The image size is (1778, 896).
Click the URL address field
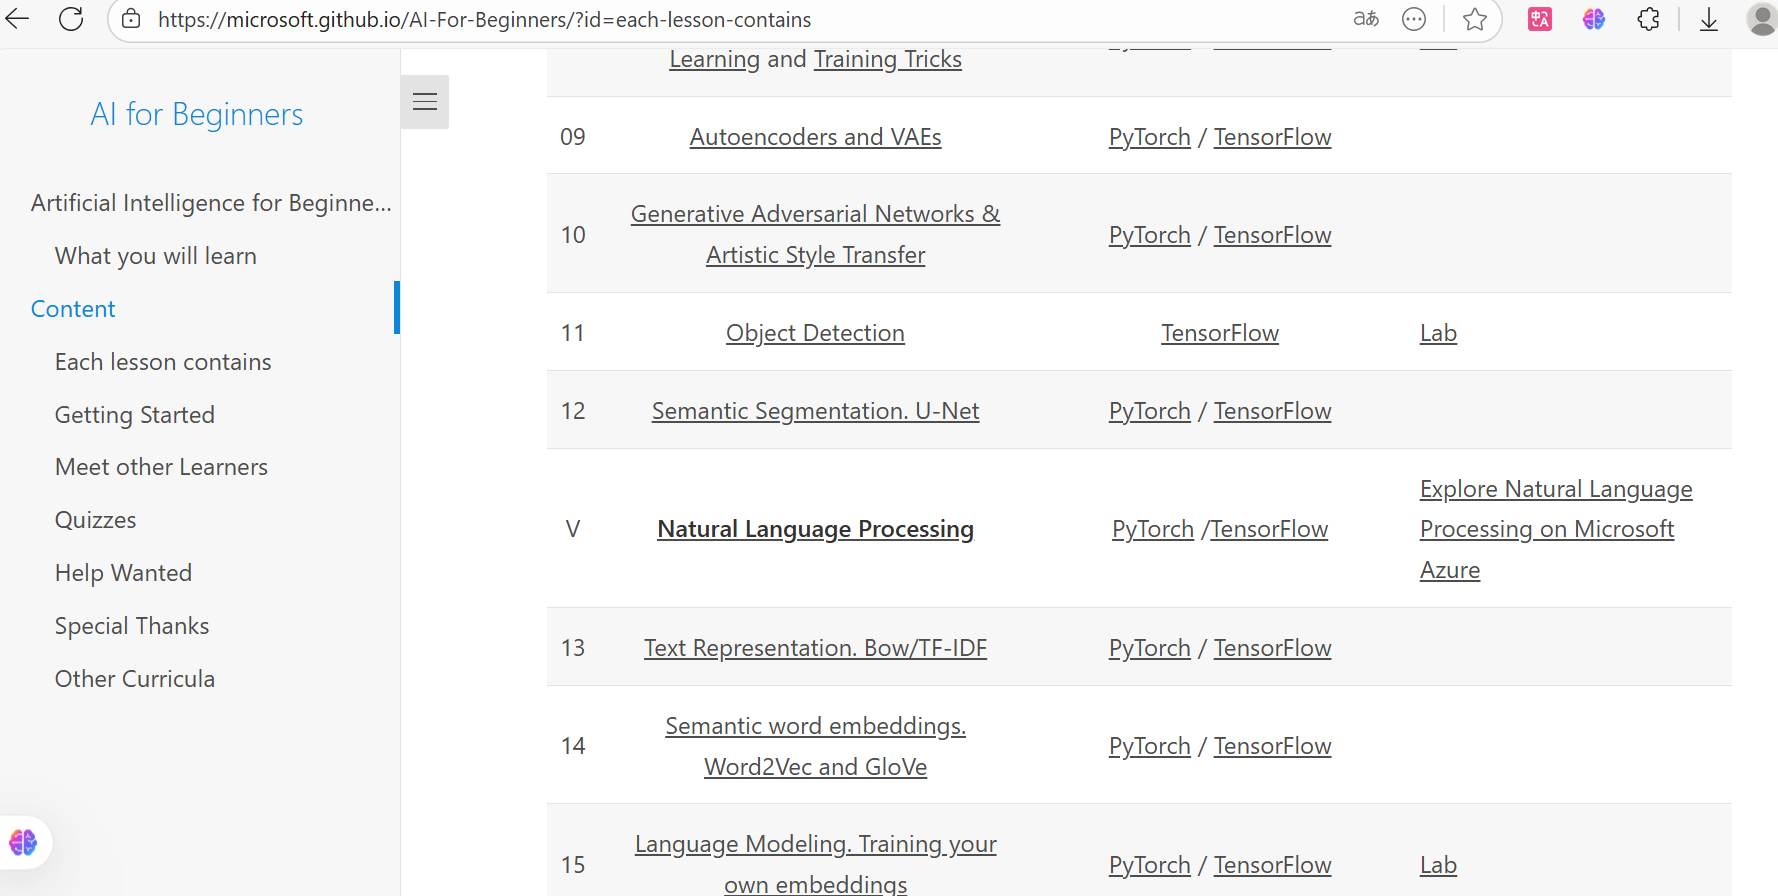point(740,20)
